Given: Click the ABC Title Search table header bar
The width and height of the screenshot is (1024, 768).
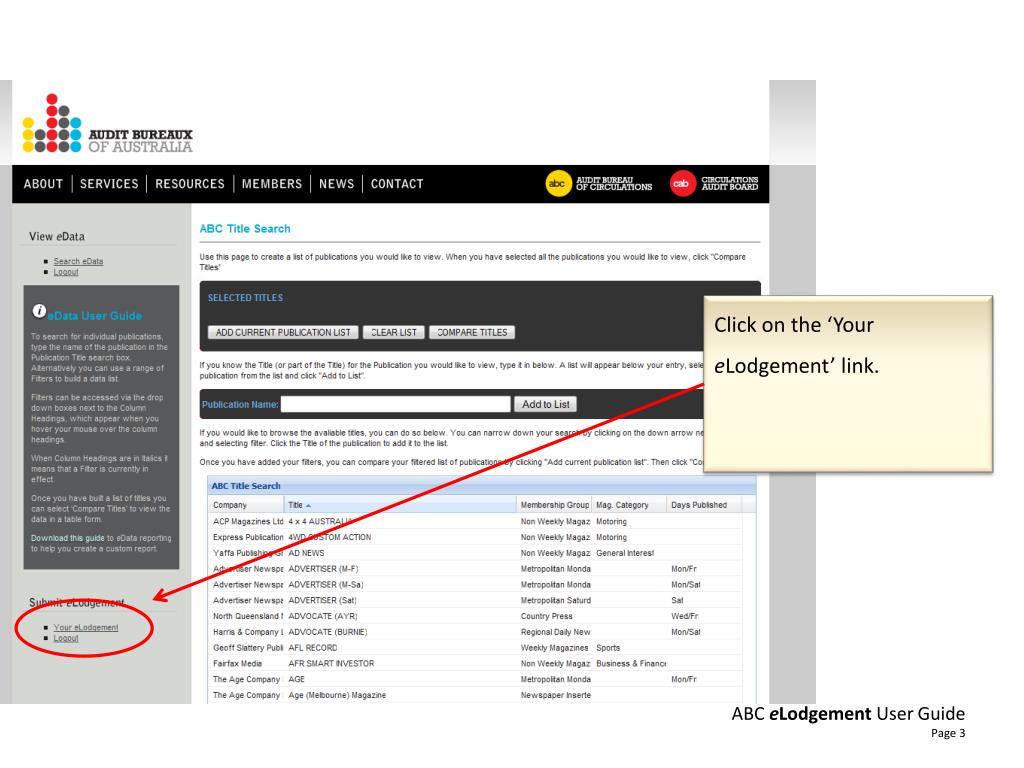Looking at the screenshot, I should 482,486.
